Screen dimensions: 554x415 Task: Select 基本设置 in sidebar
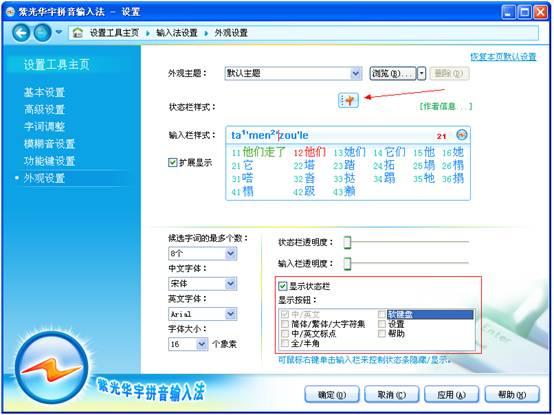pos(44,93)
